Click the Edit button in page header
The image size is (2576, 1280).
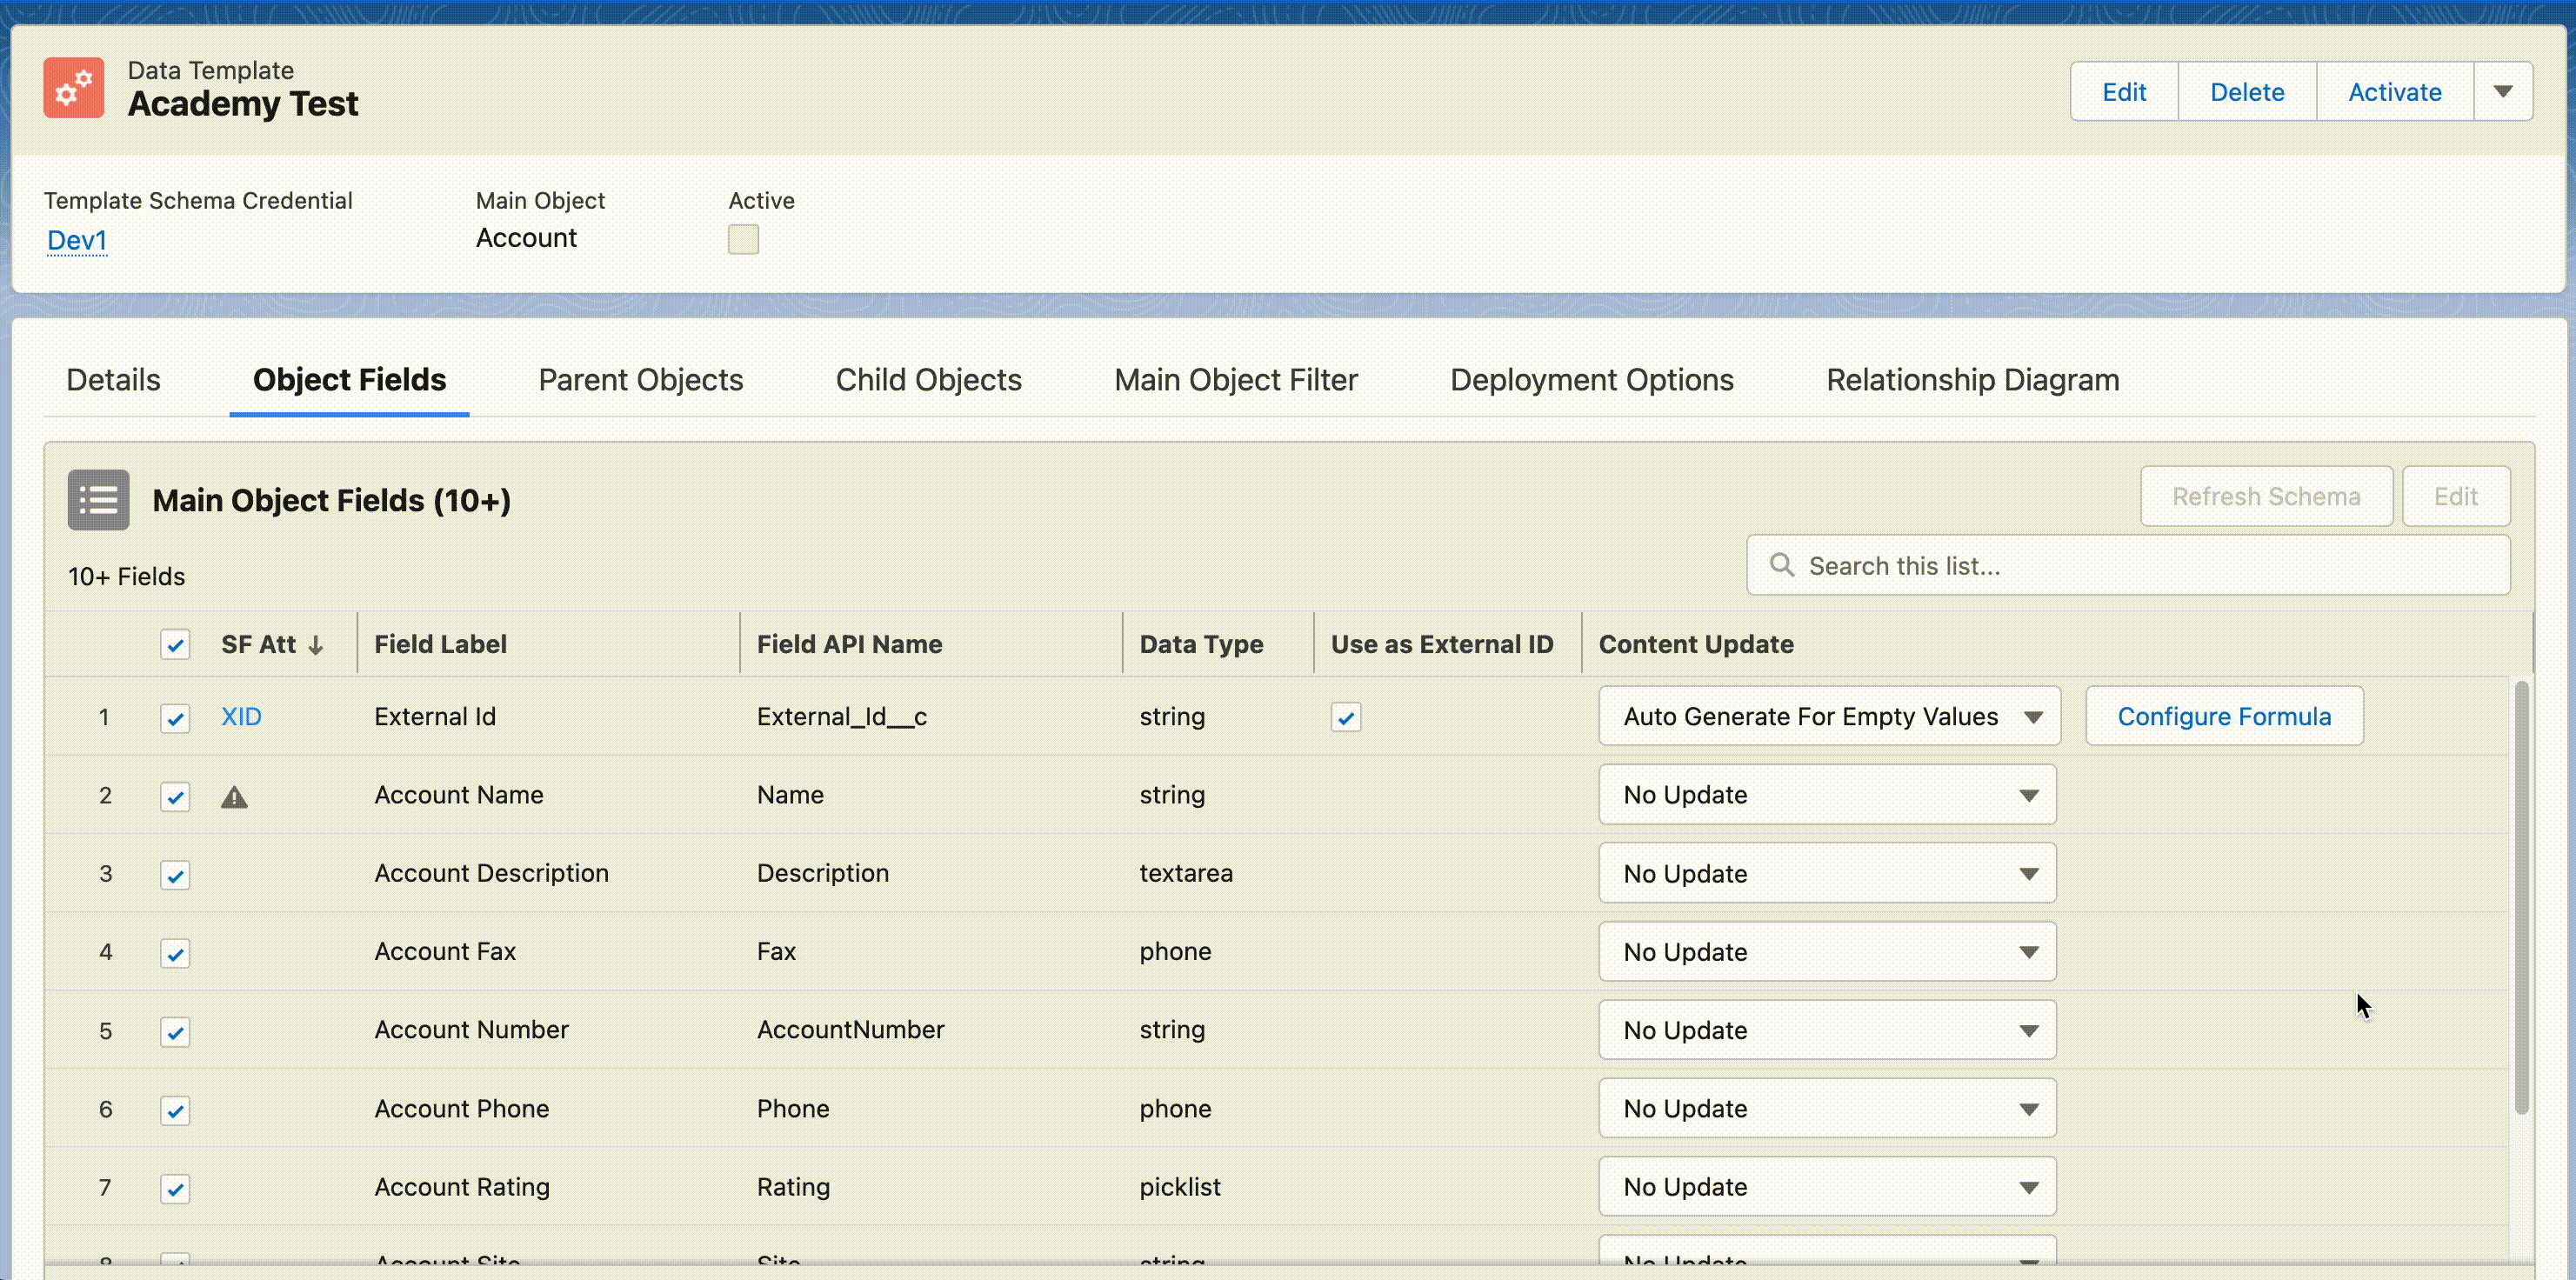pos(2124,92)
